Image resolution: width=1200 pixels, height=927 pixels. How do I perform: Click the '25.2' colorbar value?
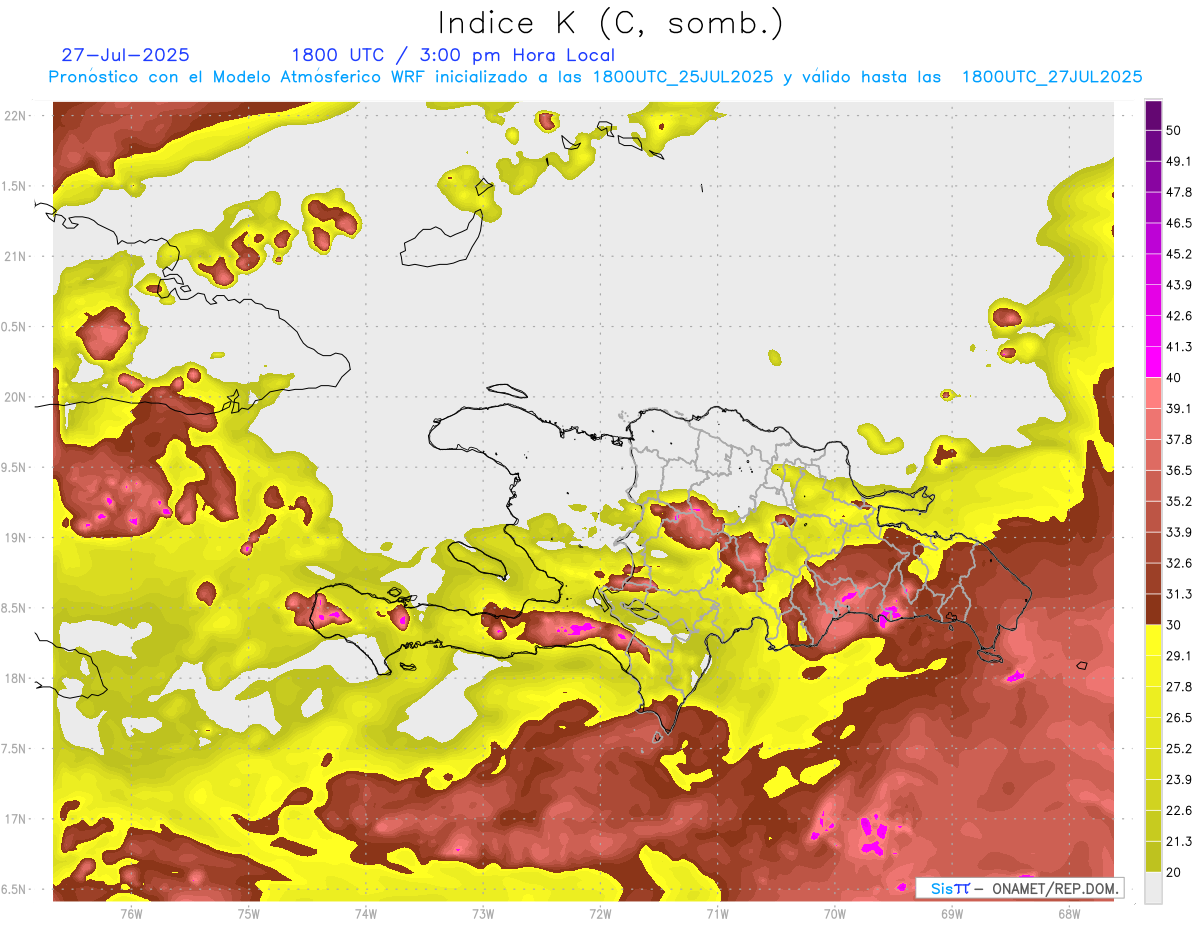1179,749
